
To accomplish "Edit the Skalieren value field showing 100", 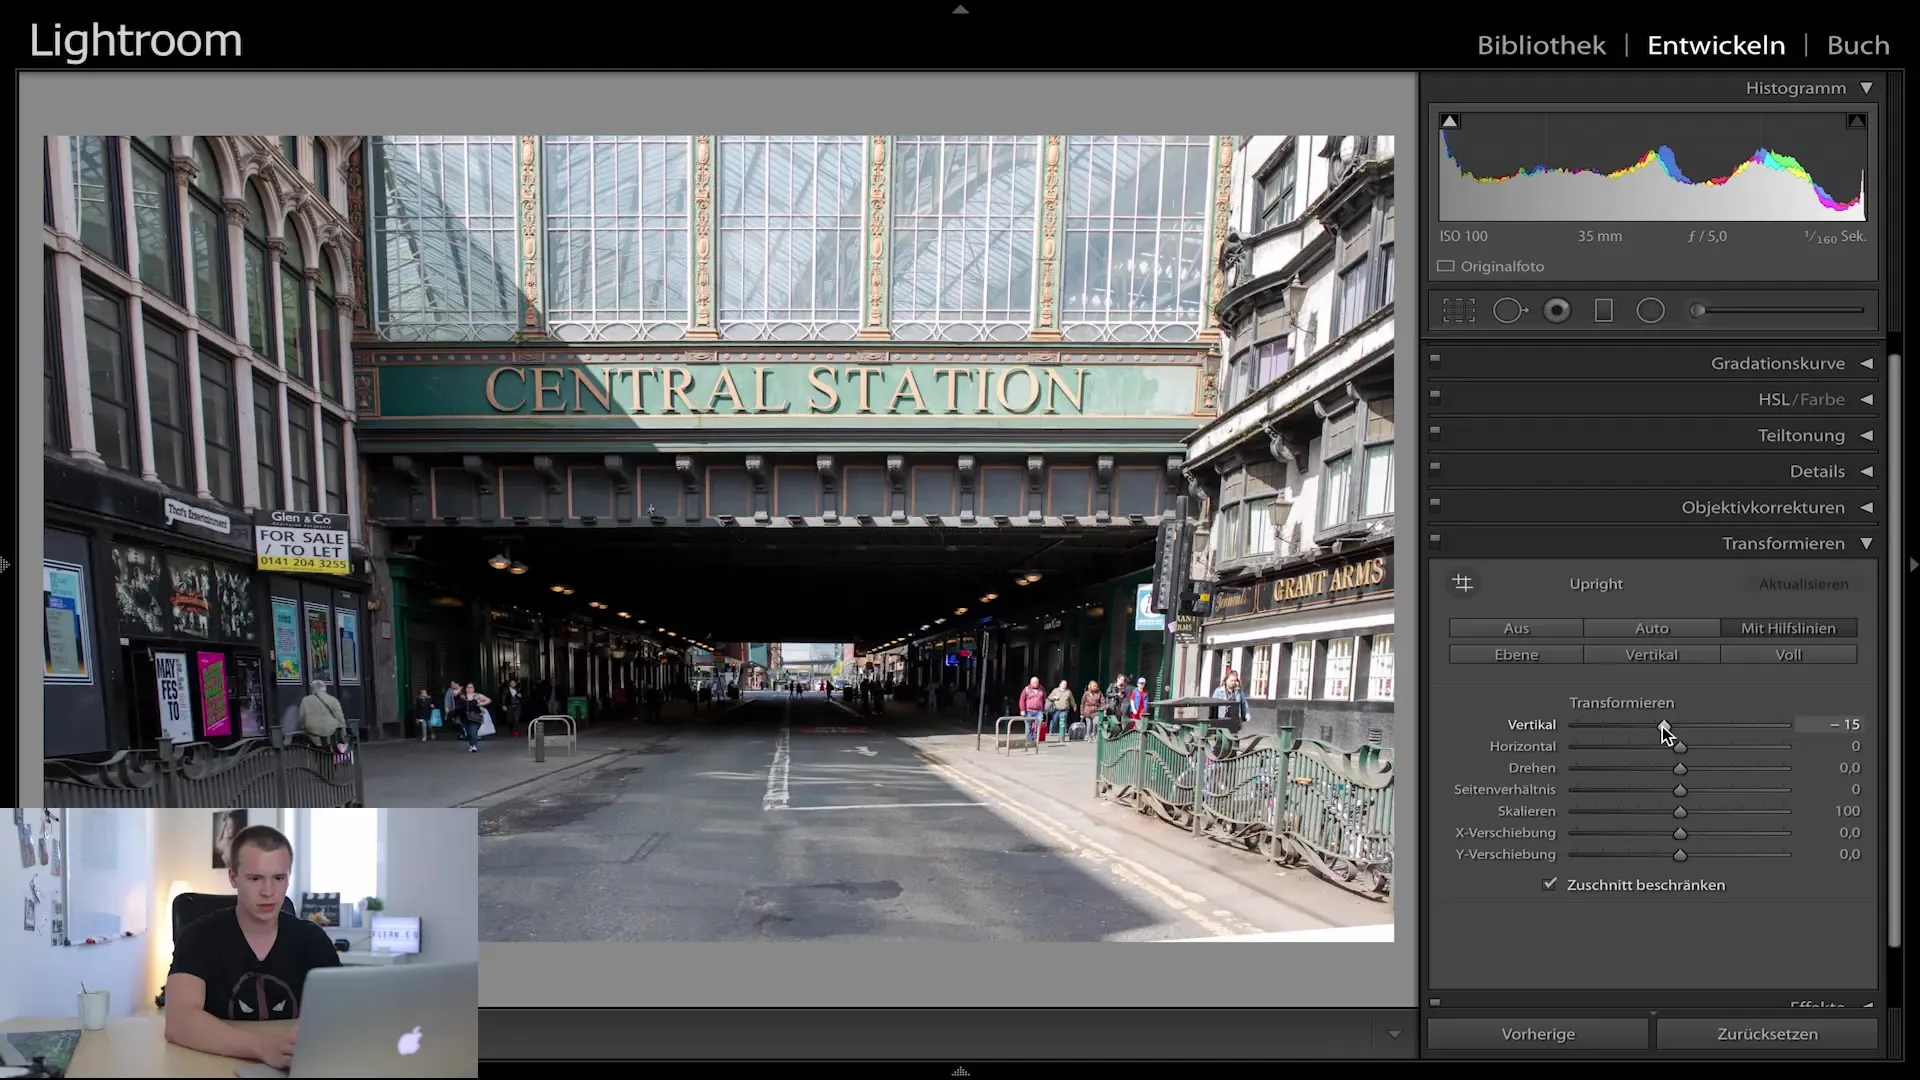I will 1847,811.
